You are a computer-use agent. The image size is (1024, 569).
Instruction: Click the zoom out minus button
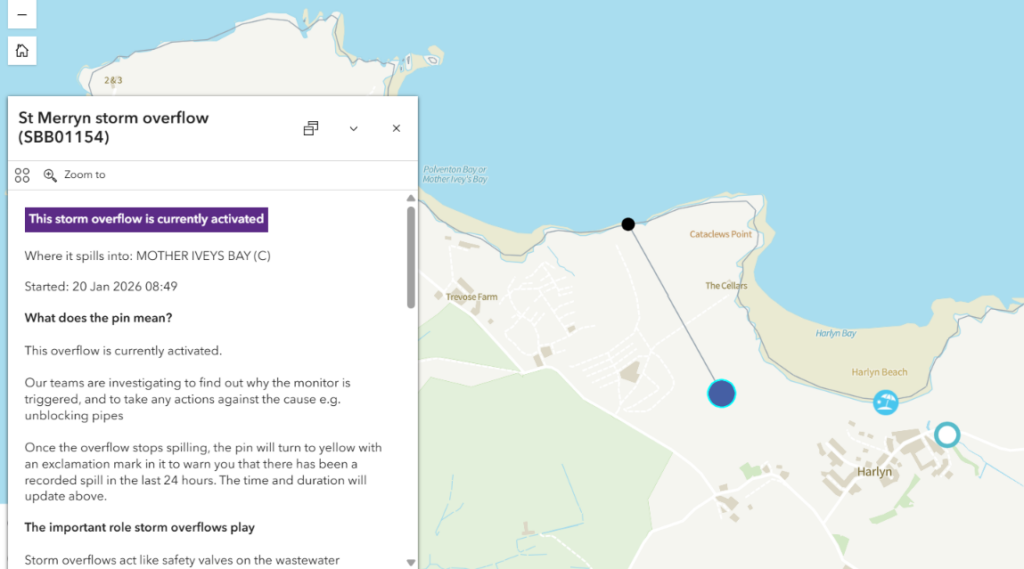point(22,14)
